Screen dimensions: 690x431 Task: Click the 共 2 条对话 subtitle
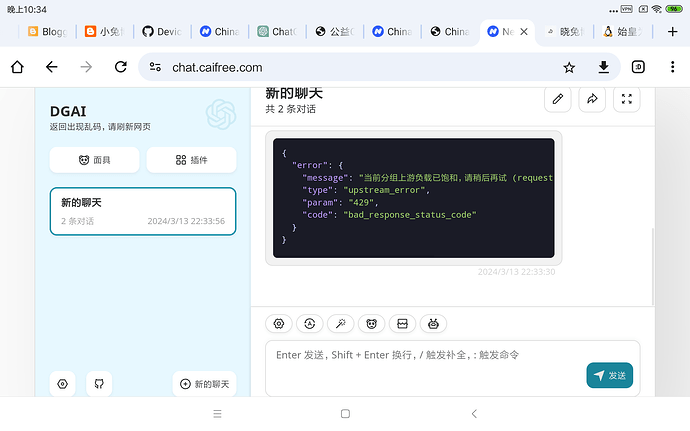[290, 109]
